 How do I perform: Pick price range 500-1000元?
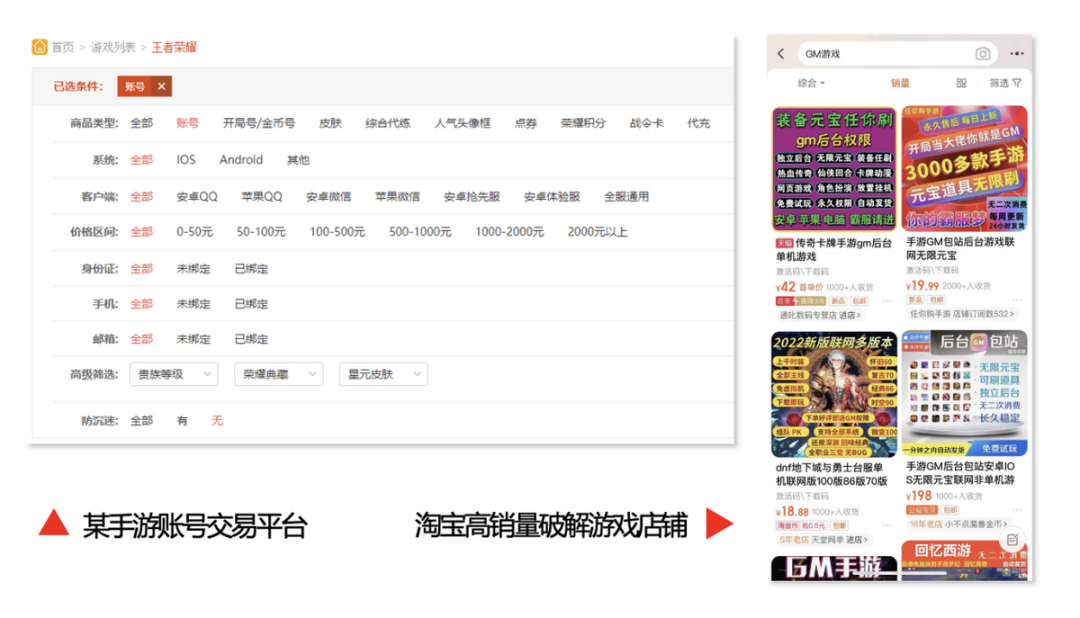(x=420, y=232)
